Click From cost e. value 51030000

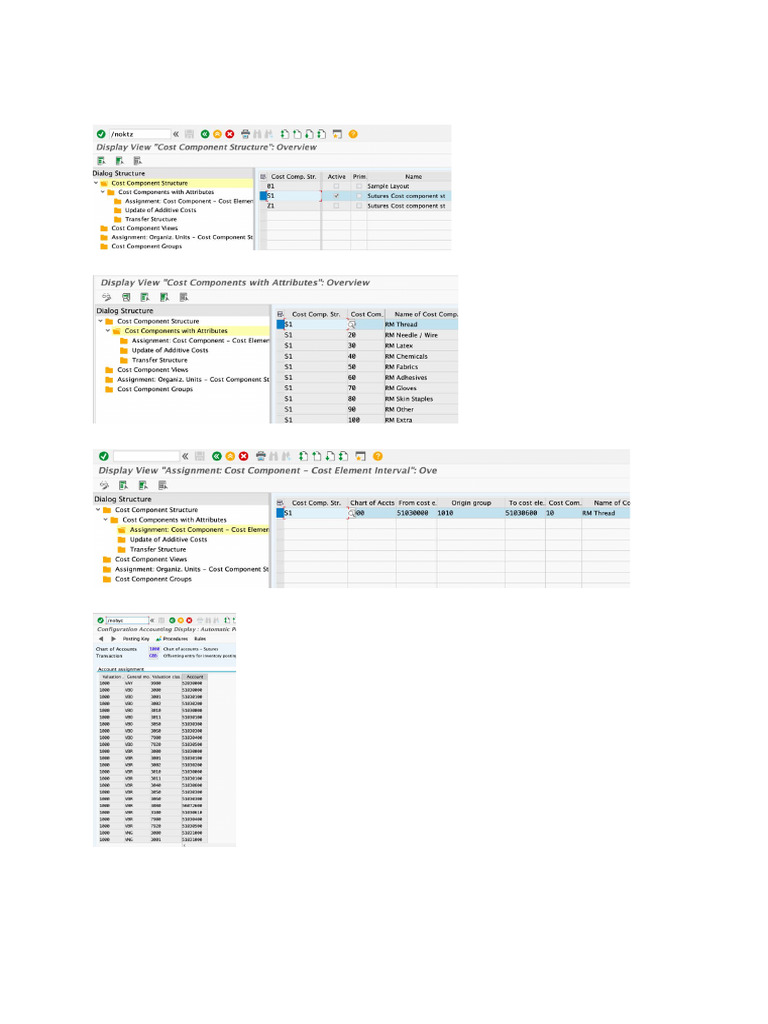(x=413, y=513)
